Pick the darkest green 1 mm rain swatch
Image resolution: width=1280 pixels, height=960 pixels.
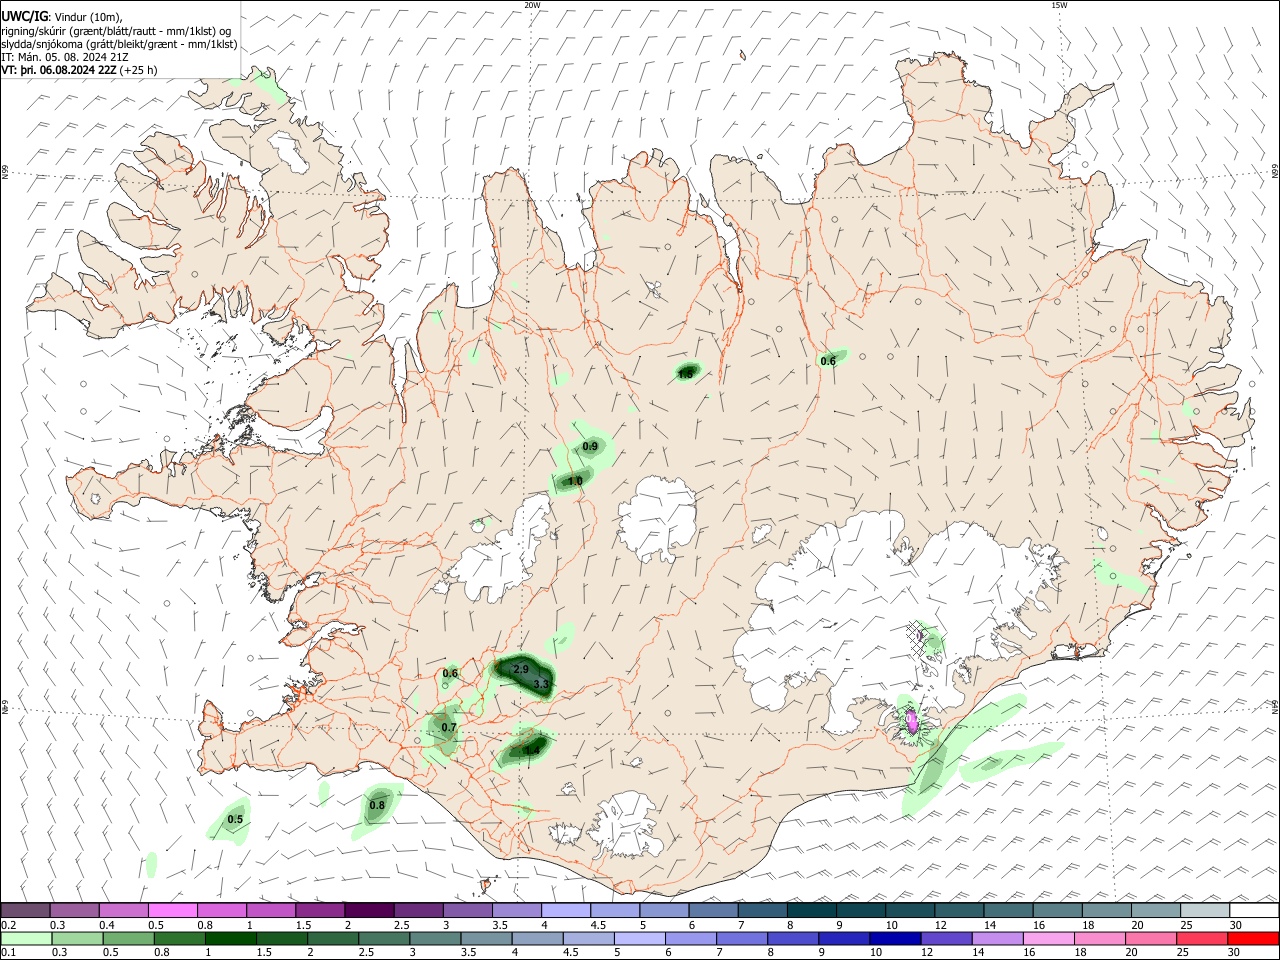(x=230, y=939)
